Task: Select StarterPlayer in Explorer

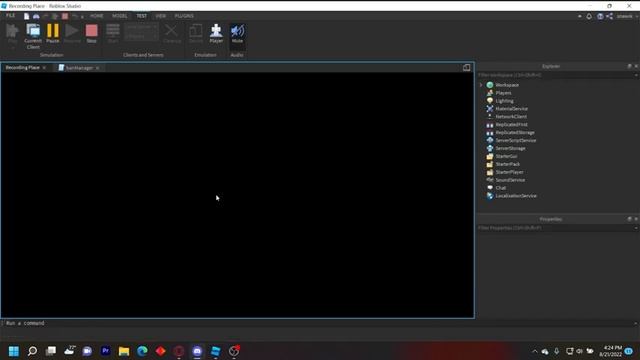Action: [x=509, y=172]
